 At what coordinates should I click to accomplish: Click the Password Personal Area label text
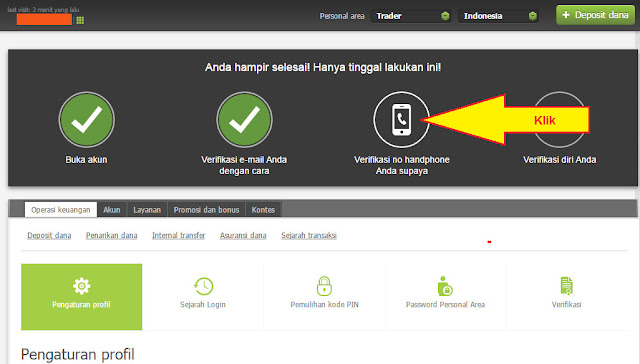coord(445,304)
